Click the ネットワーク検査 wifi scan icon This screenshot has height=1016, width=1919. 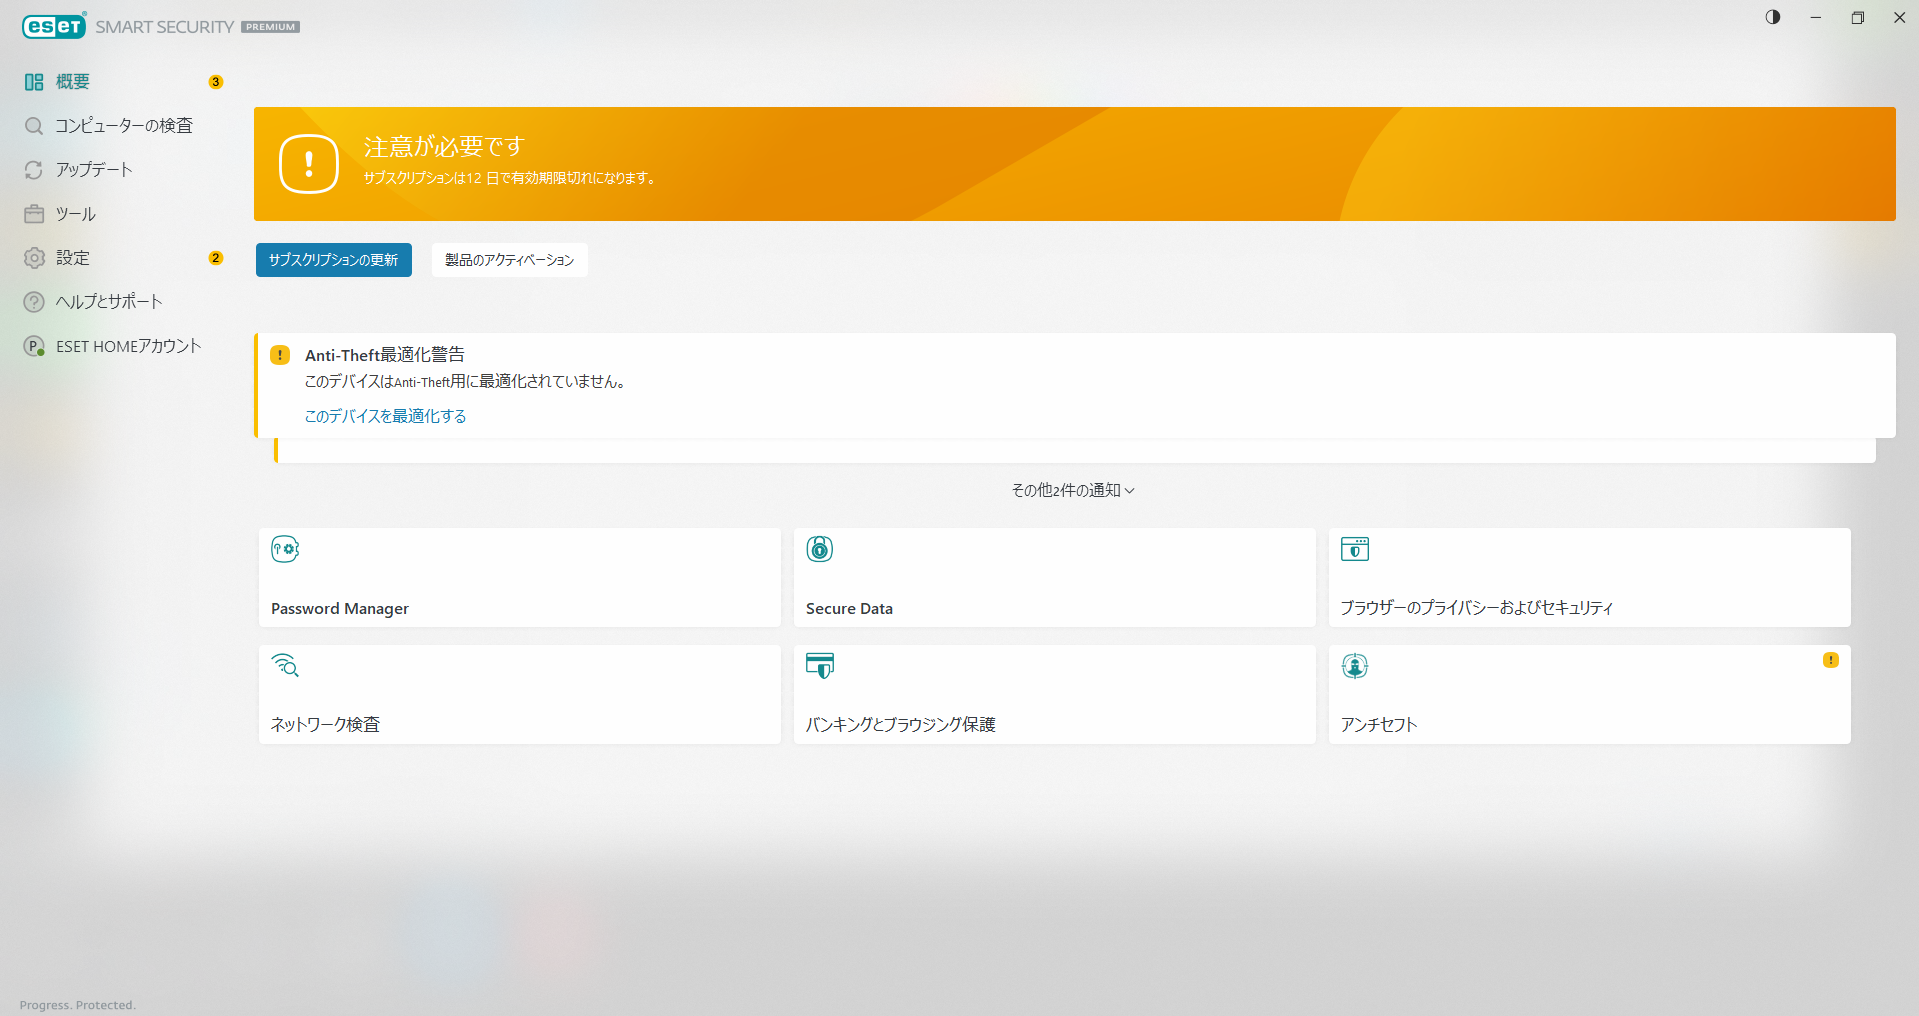pos(285,665)
